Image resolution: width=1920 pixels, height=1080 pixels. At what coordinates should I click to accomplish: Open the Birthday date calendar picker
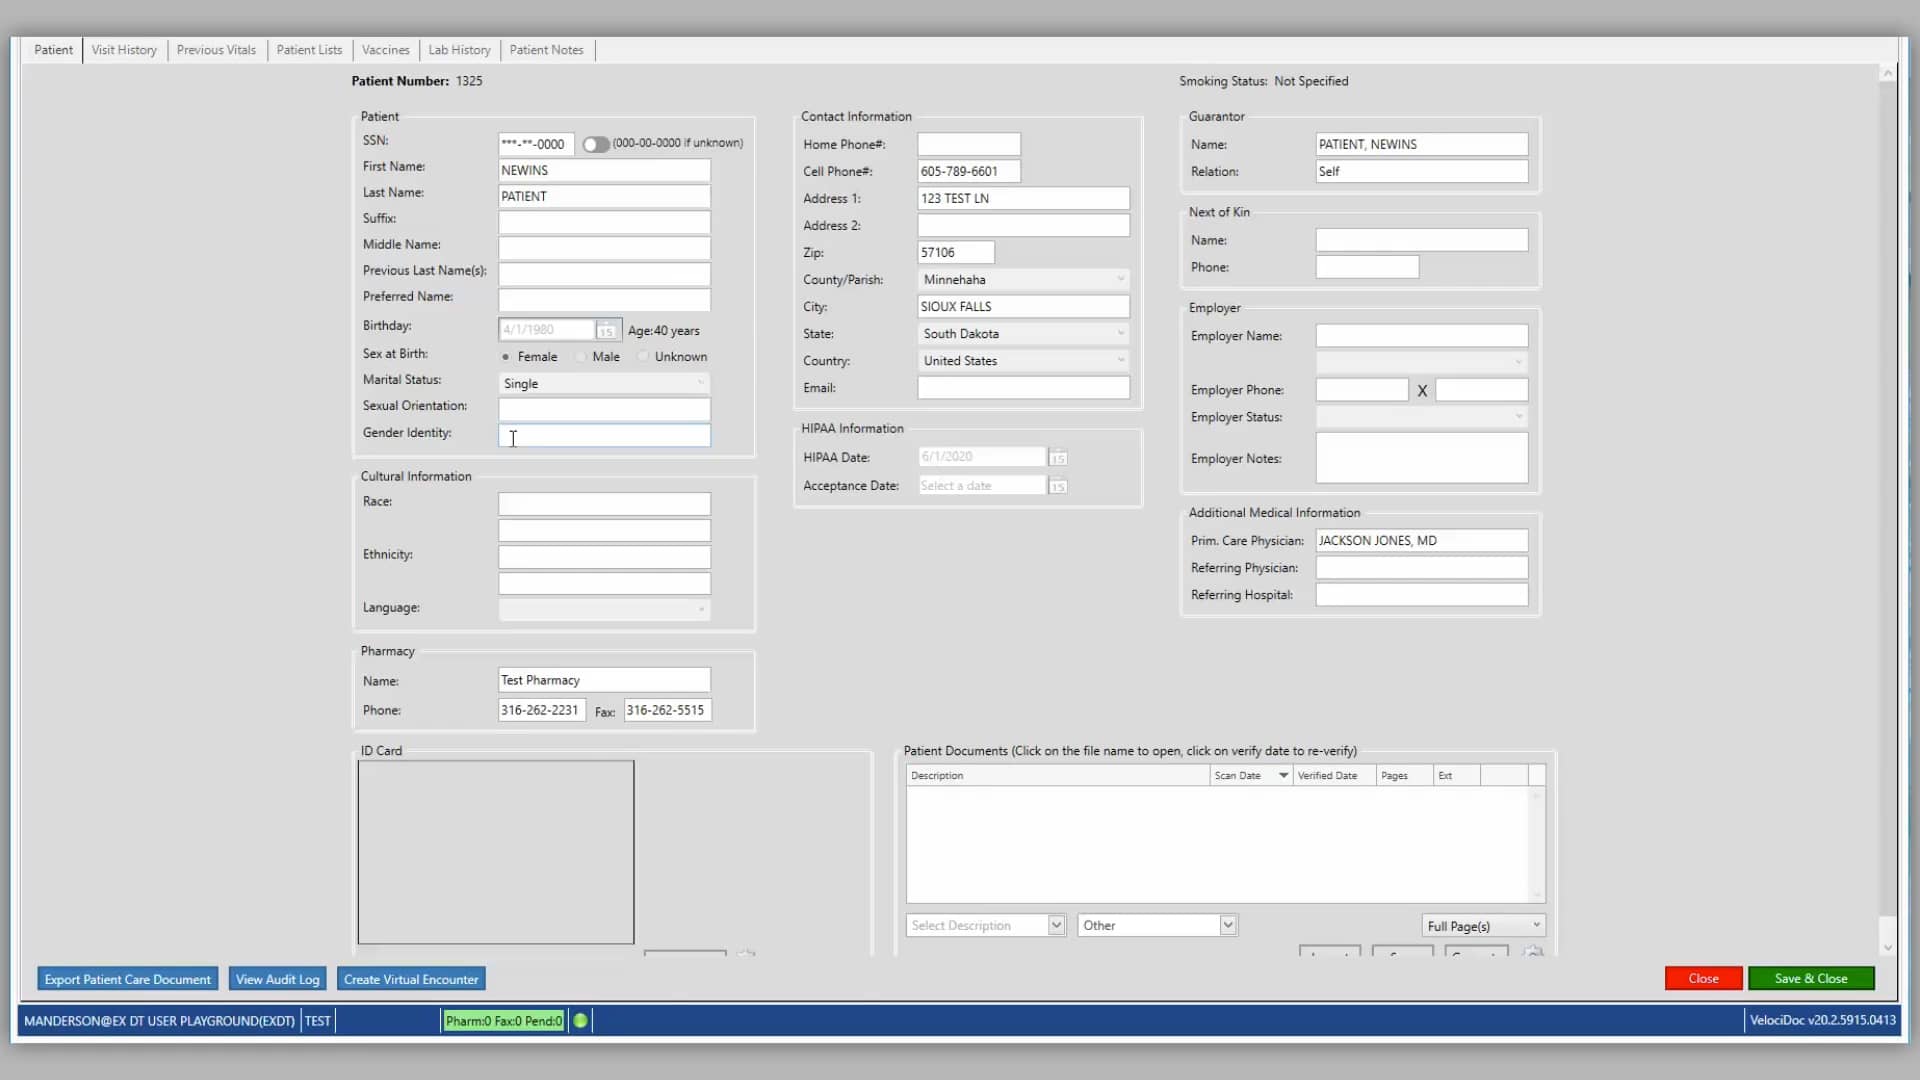606,330
